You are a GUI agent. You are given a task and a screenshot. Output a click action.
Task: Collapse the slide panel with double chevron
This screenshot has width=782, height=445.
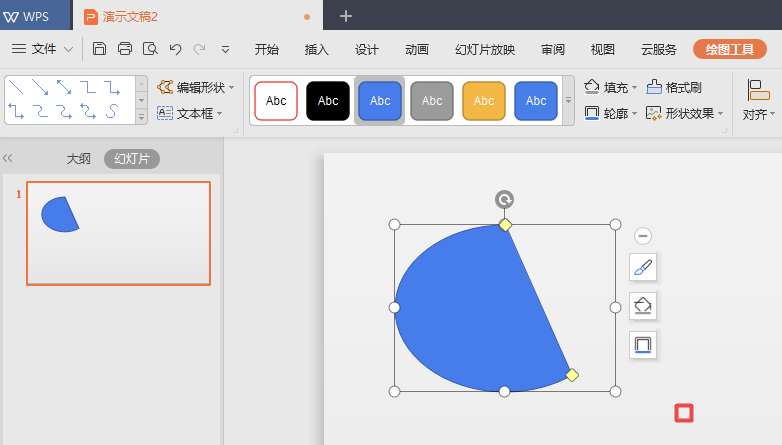coord(8,158)
